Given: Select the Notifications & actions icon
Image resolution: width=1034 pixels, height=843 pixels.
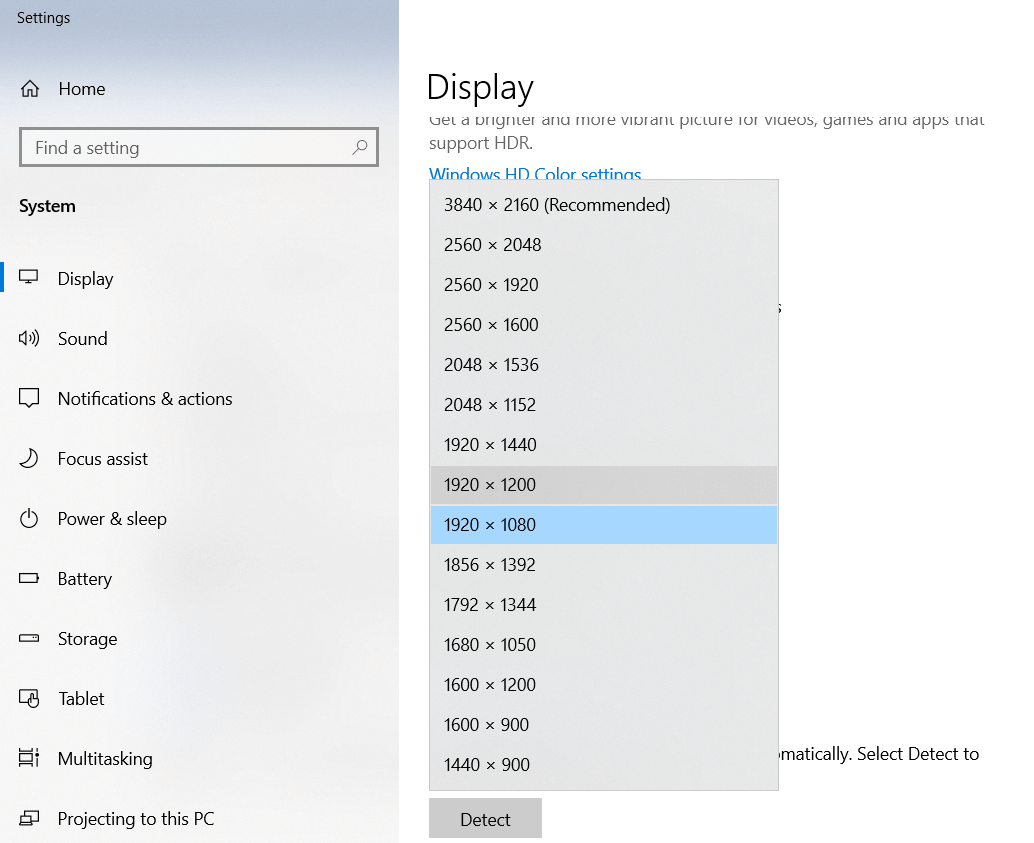Looking at the screenshot, I should coord(29,399).
